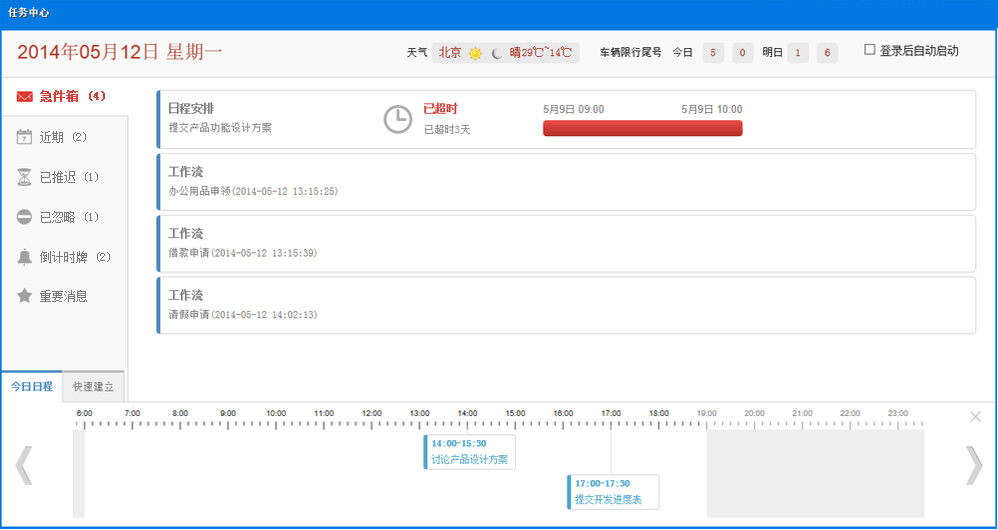
Task: Select the 近期 calendar icon
Action: (x=25, y=137)
